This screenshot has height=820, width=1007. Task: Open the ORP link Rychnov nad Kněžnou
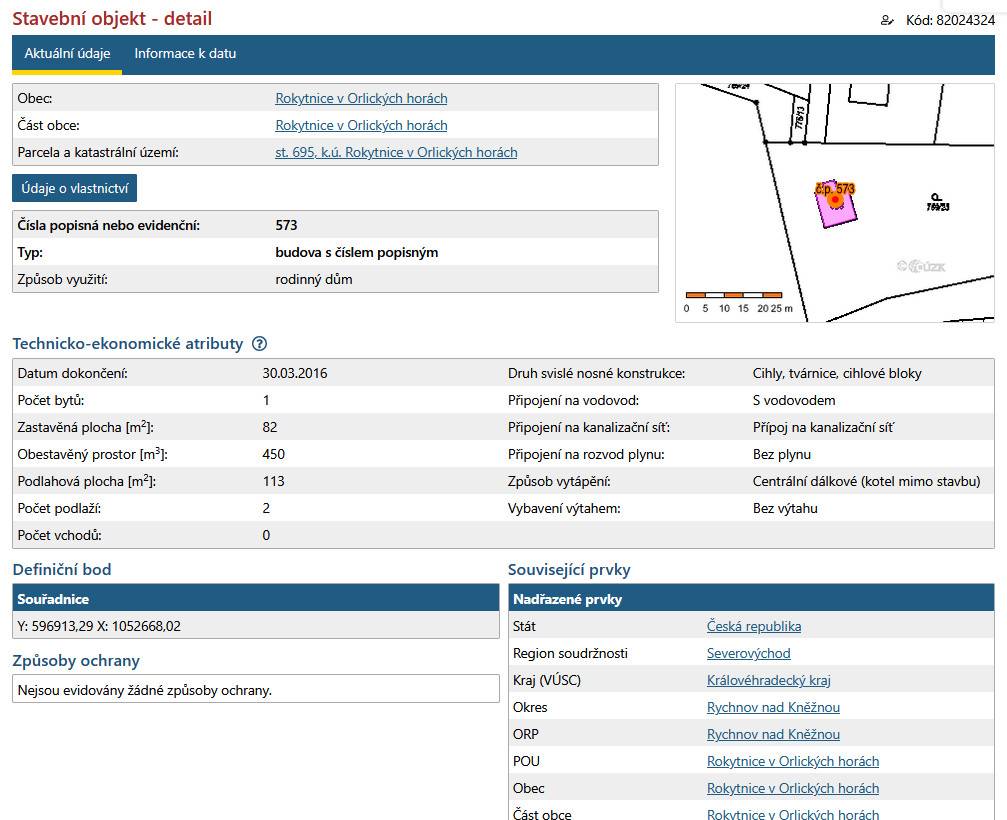click(773, 734)
